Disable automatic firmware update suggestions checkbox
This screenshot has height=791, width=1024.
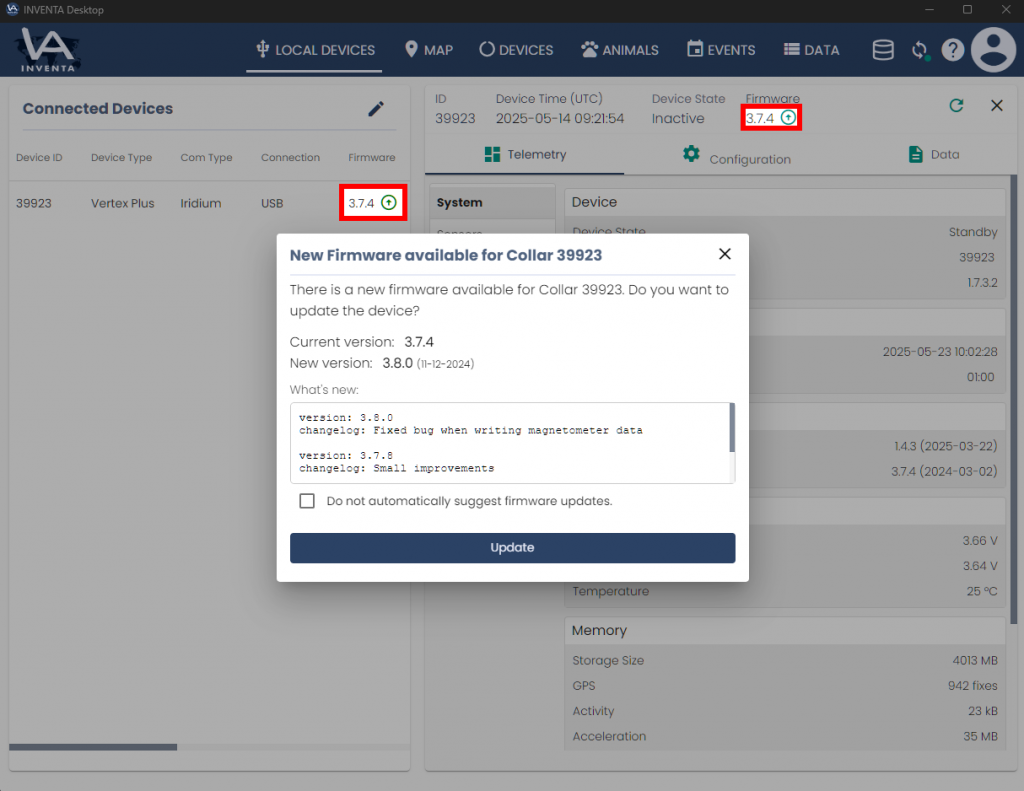(307, 501)
